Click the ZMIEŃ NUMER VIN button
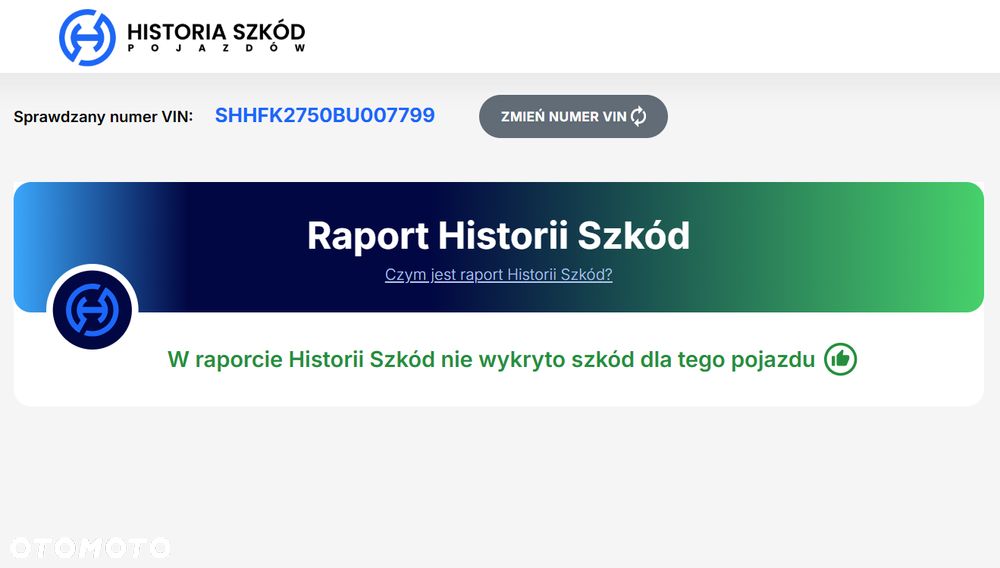This screenshot has height=568, width=1000. point(573,117)
